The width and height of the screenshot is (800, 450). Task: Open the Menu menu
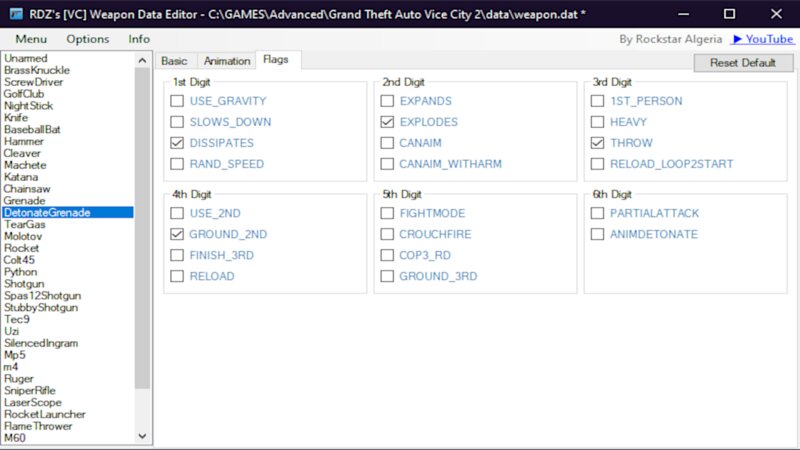[x=31, y=39]
